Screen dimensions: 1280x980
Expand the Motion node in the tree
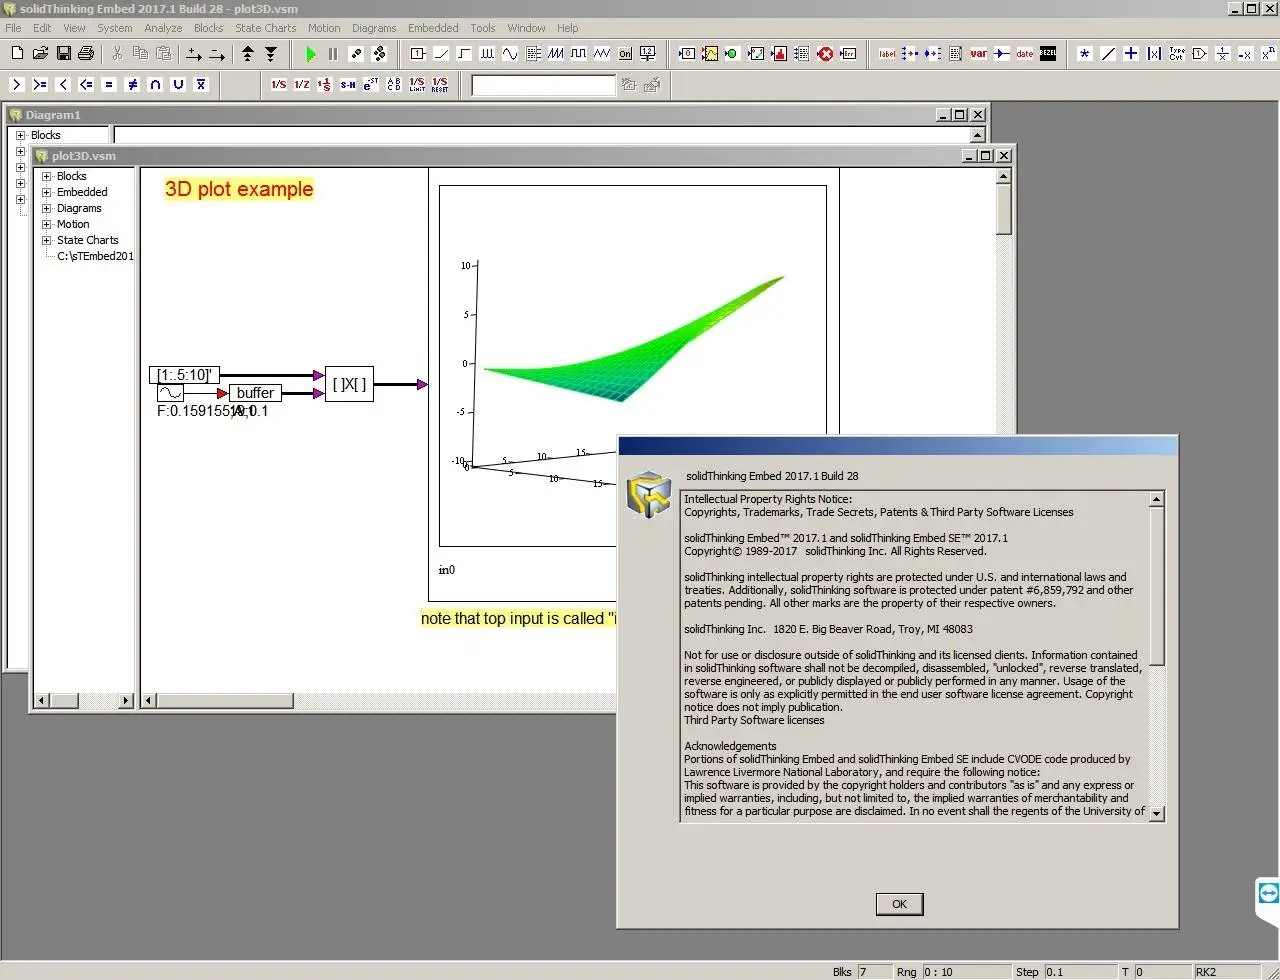46,224
